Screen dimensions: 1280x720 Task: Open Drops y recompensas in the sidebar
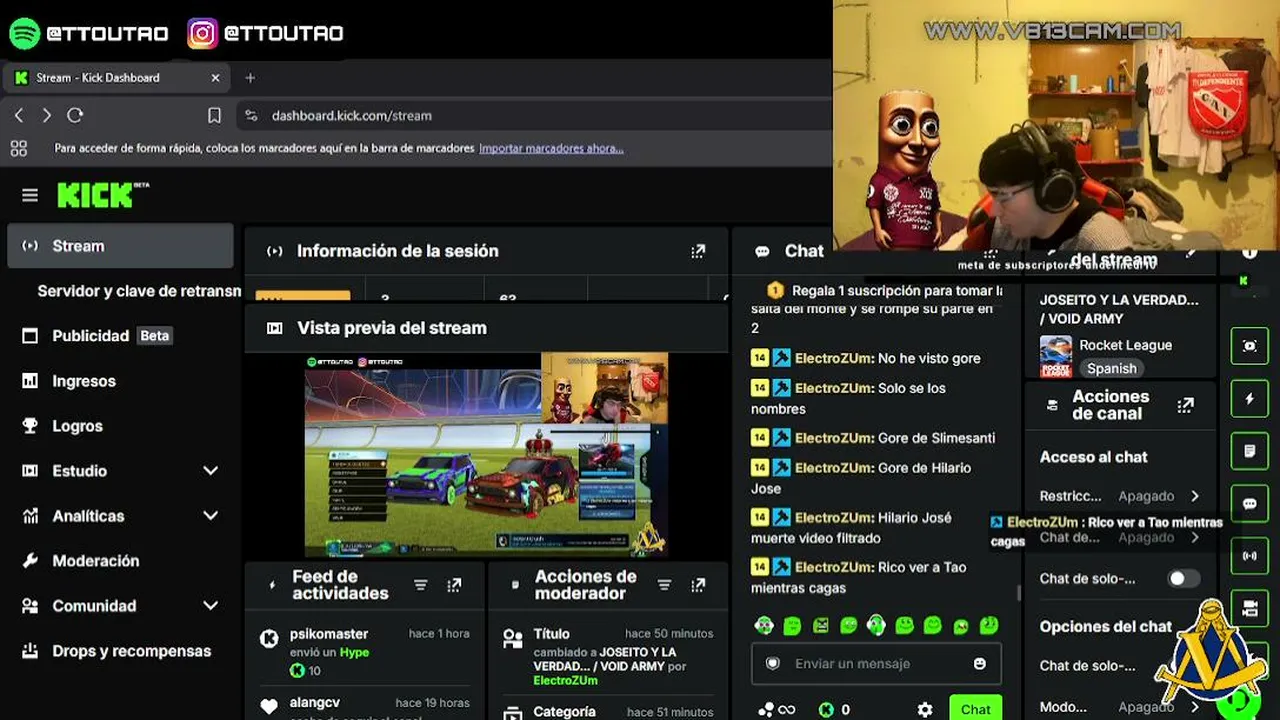(x=120, y=651)
